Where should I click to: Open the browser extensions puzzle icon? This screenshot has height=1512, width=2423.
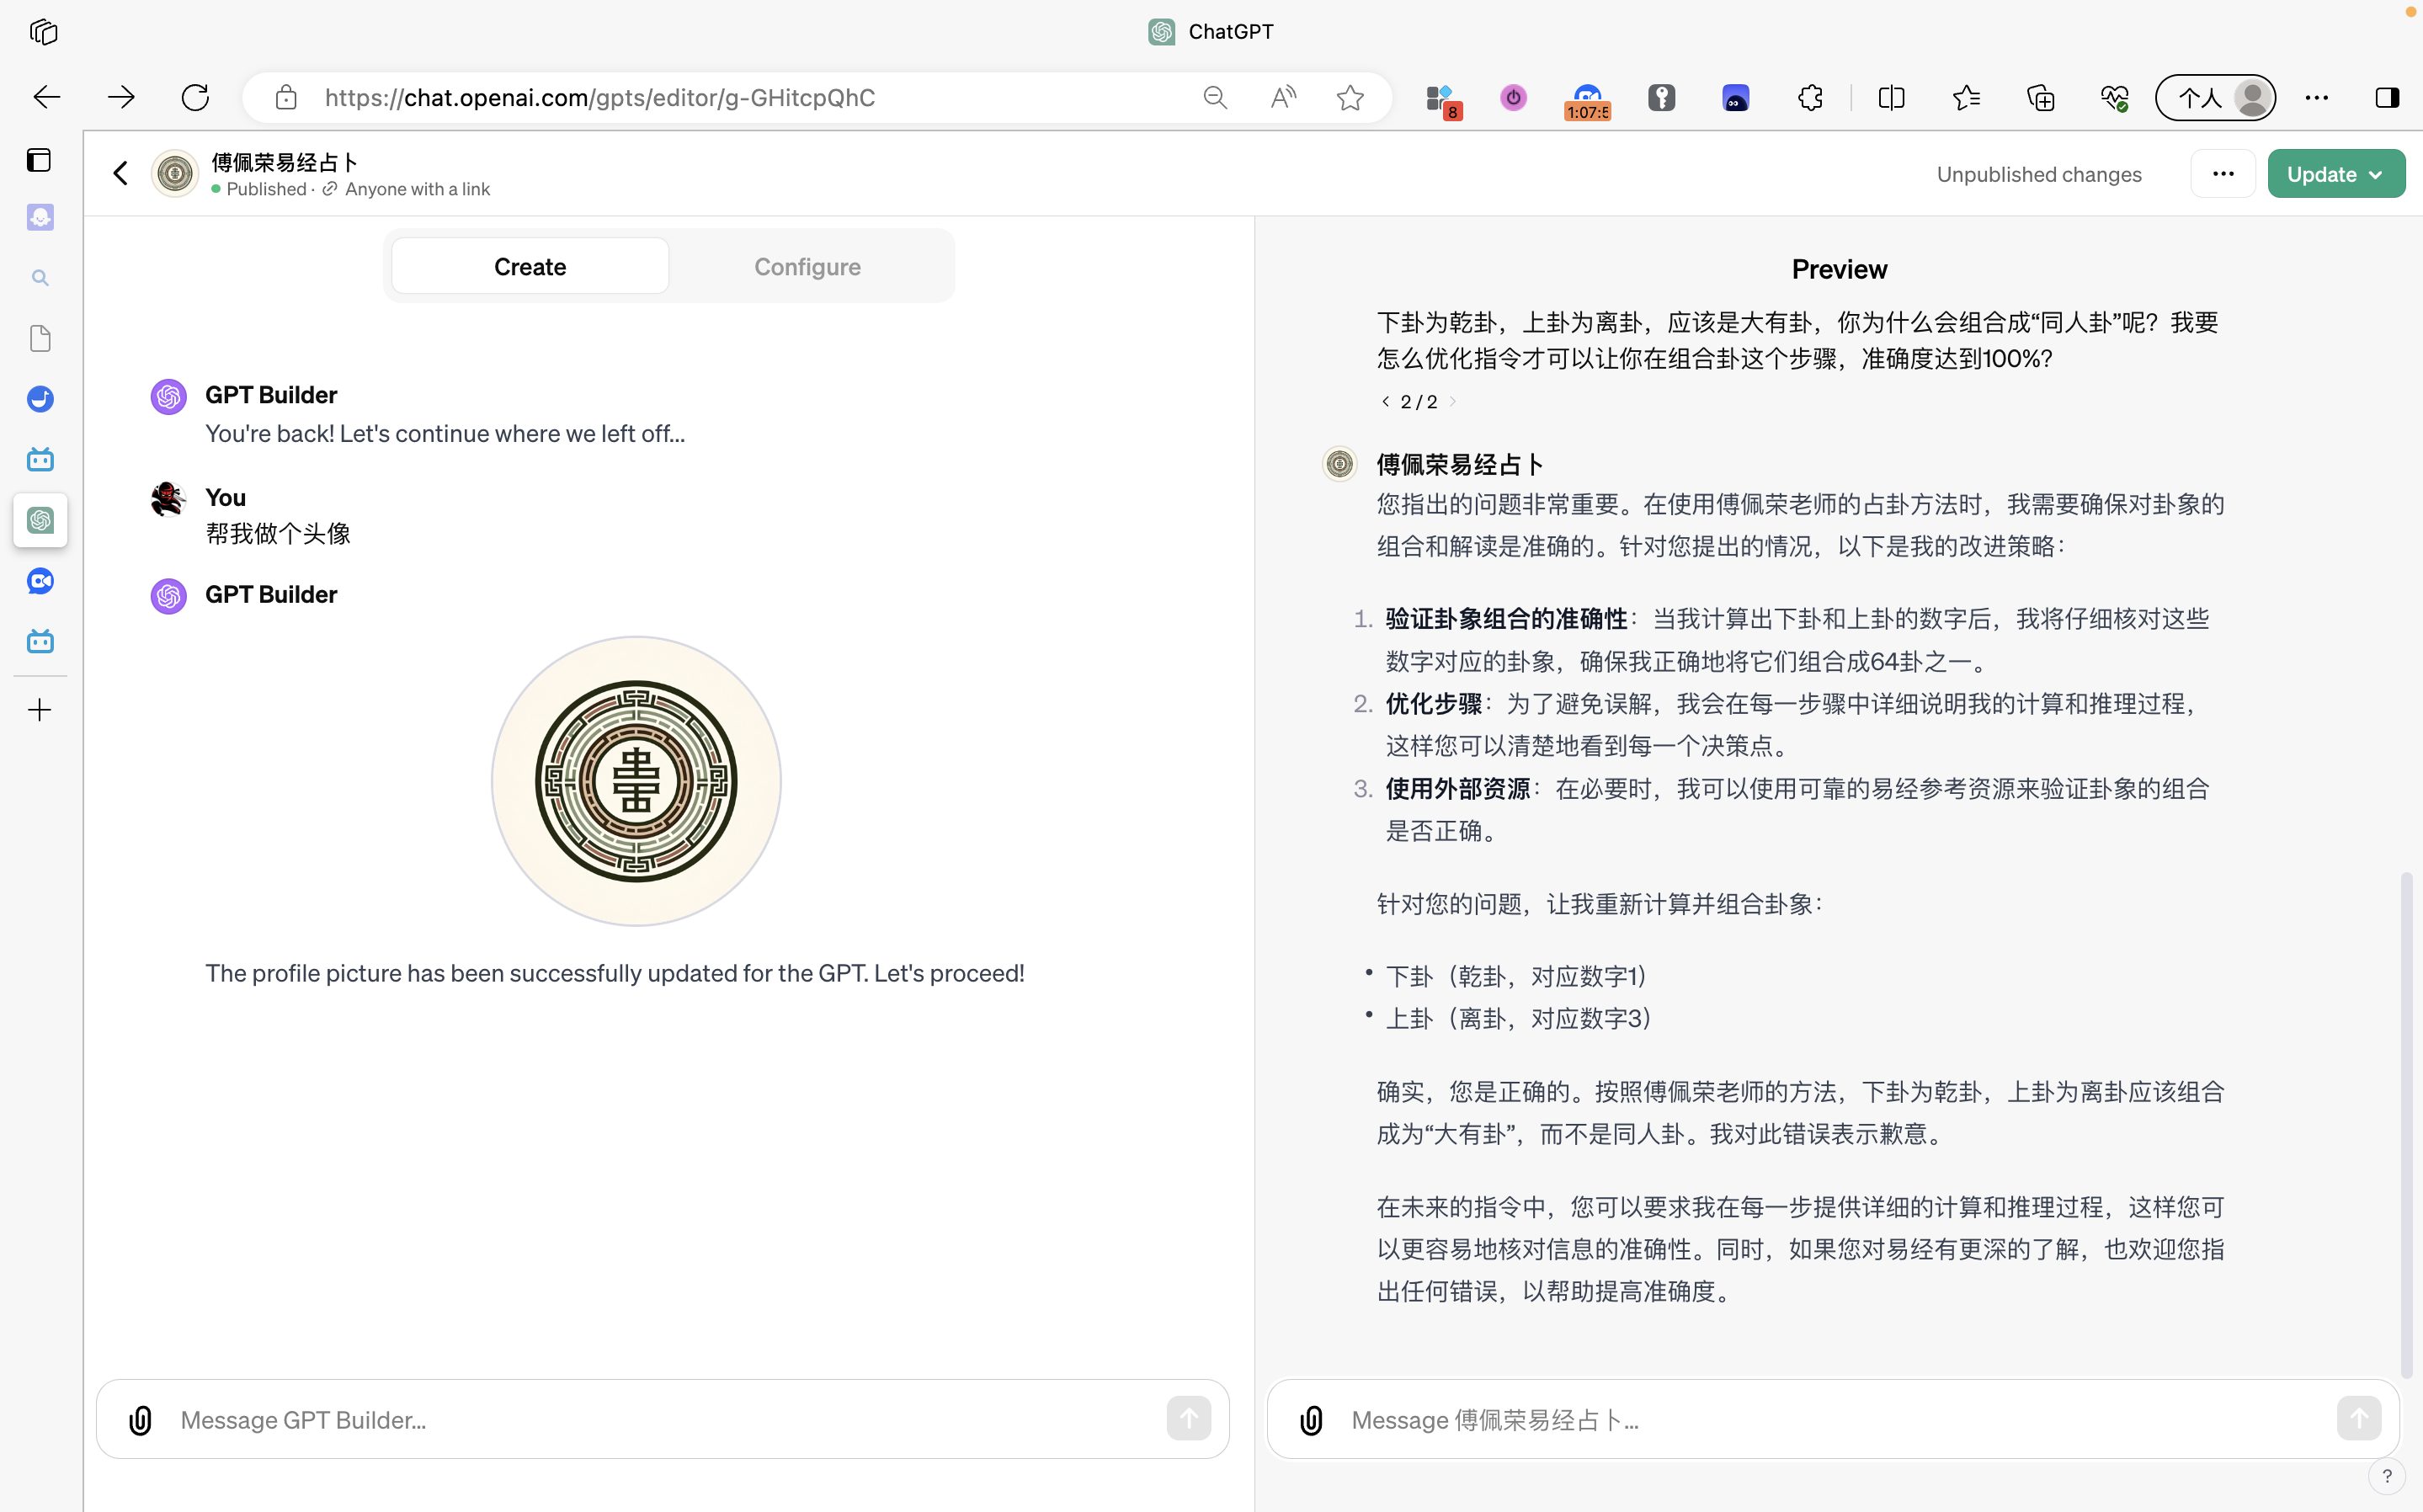click(x=1810, y=97)
